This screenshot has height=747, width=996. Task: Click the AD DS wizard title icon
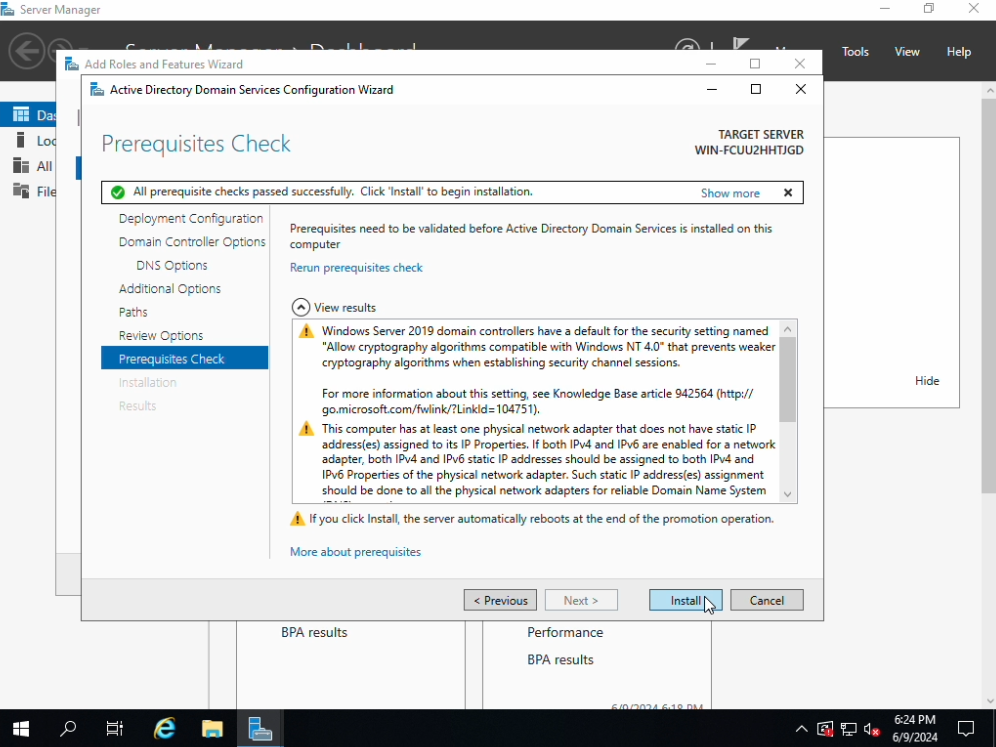[97, 90]
